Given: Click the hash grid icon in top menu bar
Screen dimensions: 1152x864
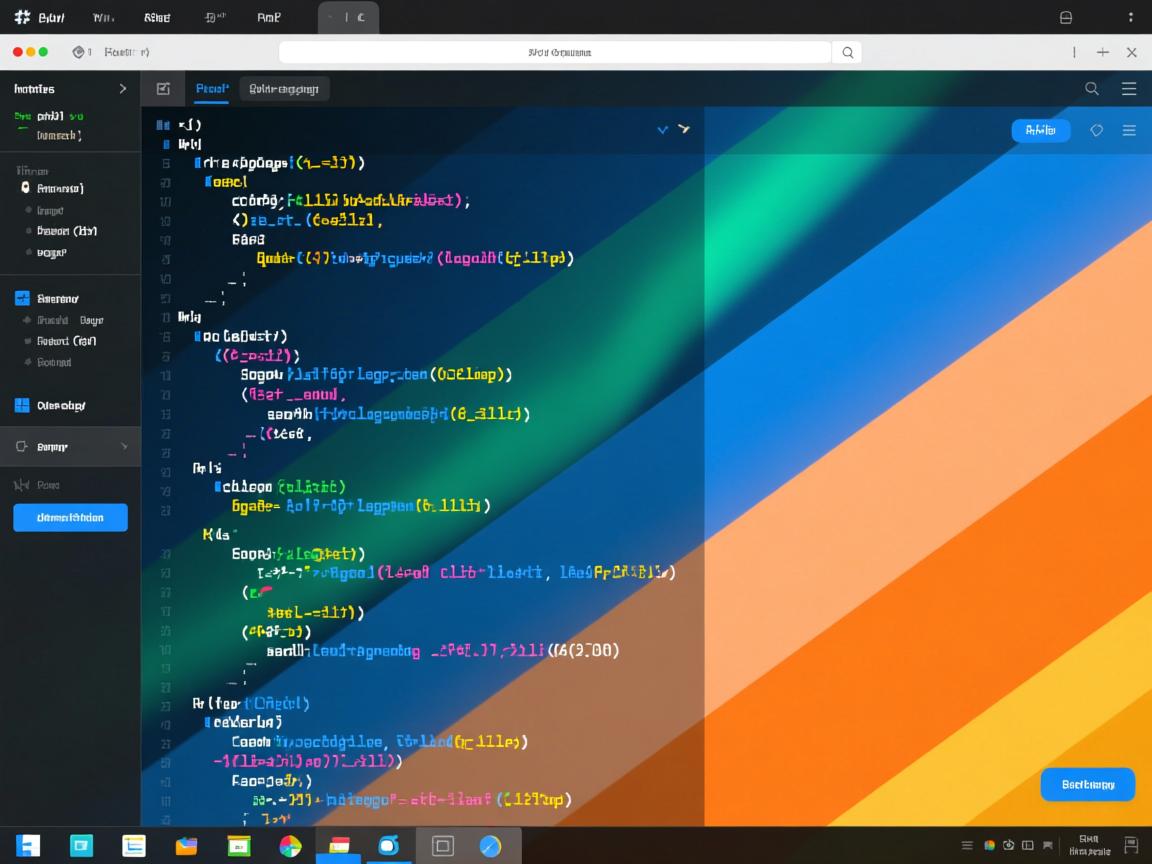Looking at the screenshot, I should point(22,17).
